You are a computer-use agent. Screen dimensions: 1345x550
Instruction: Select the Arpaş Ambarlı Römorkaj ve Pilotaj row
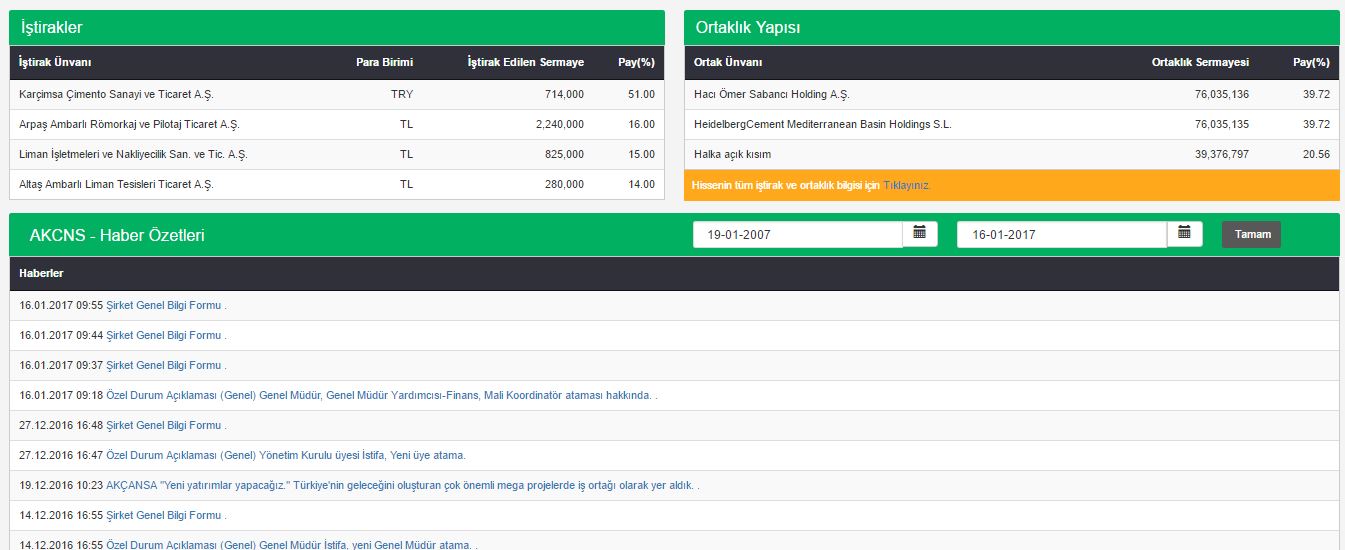[337, 124]
